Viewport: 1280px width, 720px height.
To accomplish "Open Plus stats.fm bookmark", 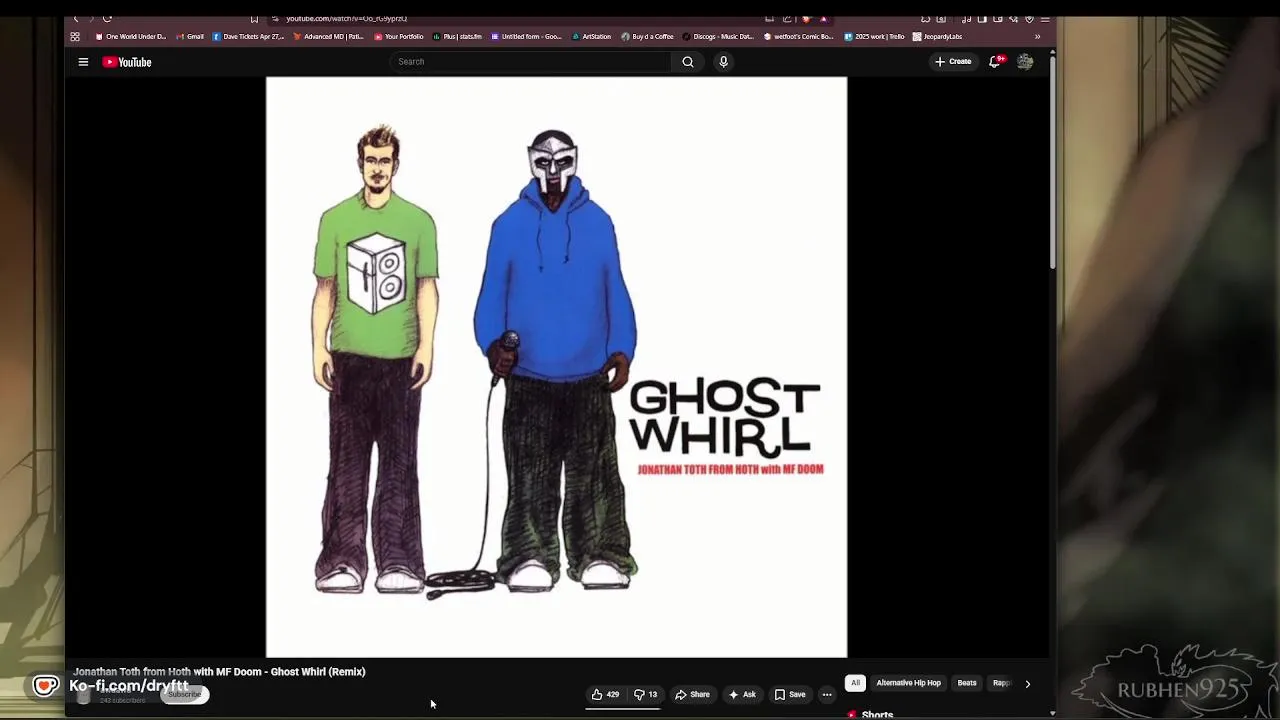I will coord(457,37).
